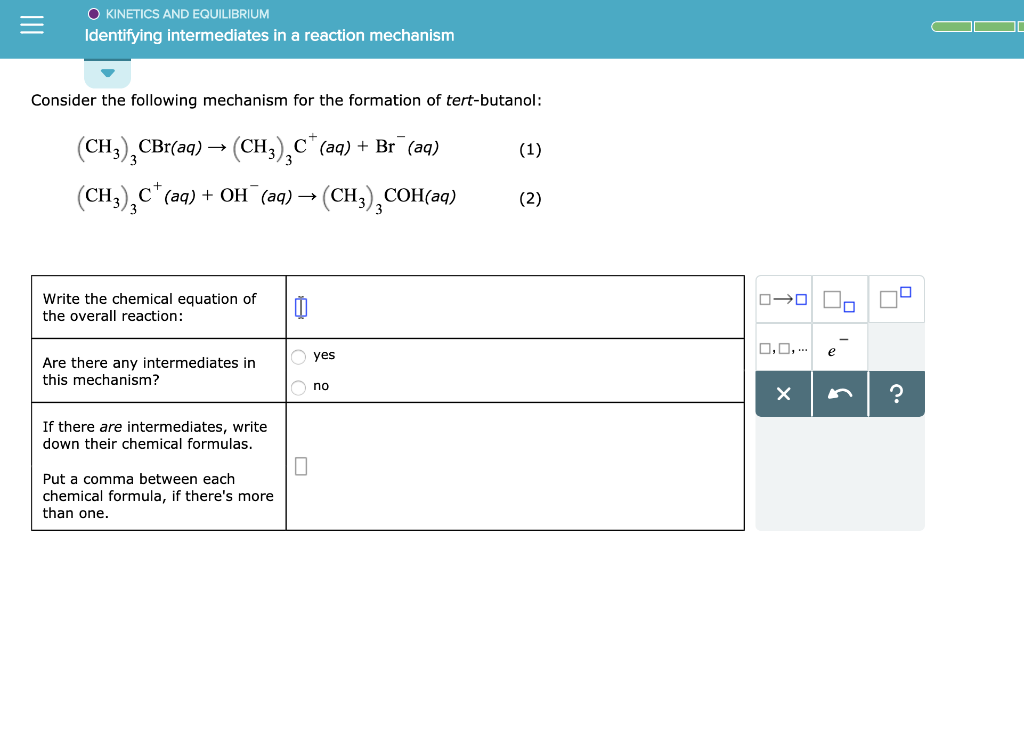Click the circle icon beside KINETICS AND EQUILIBRIUM

pos(93,13)
